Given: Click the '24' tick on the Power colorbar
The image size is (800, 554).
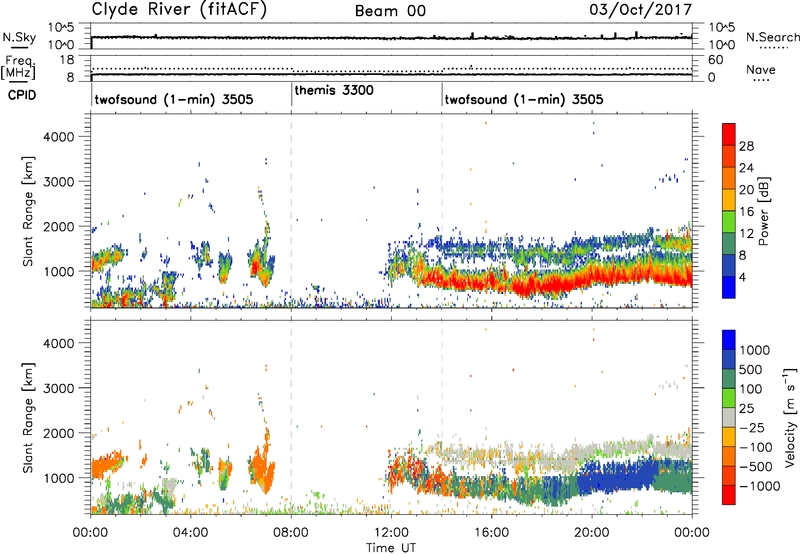Looking at the screenshot, I should (x=746, y=168).
